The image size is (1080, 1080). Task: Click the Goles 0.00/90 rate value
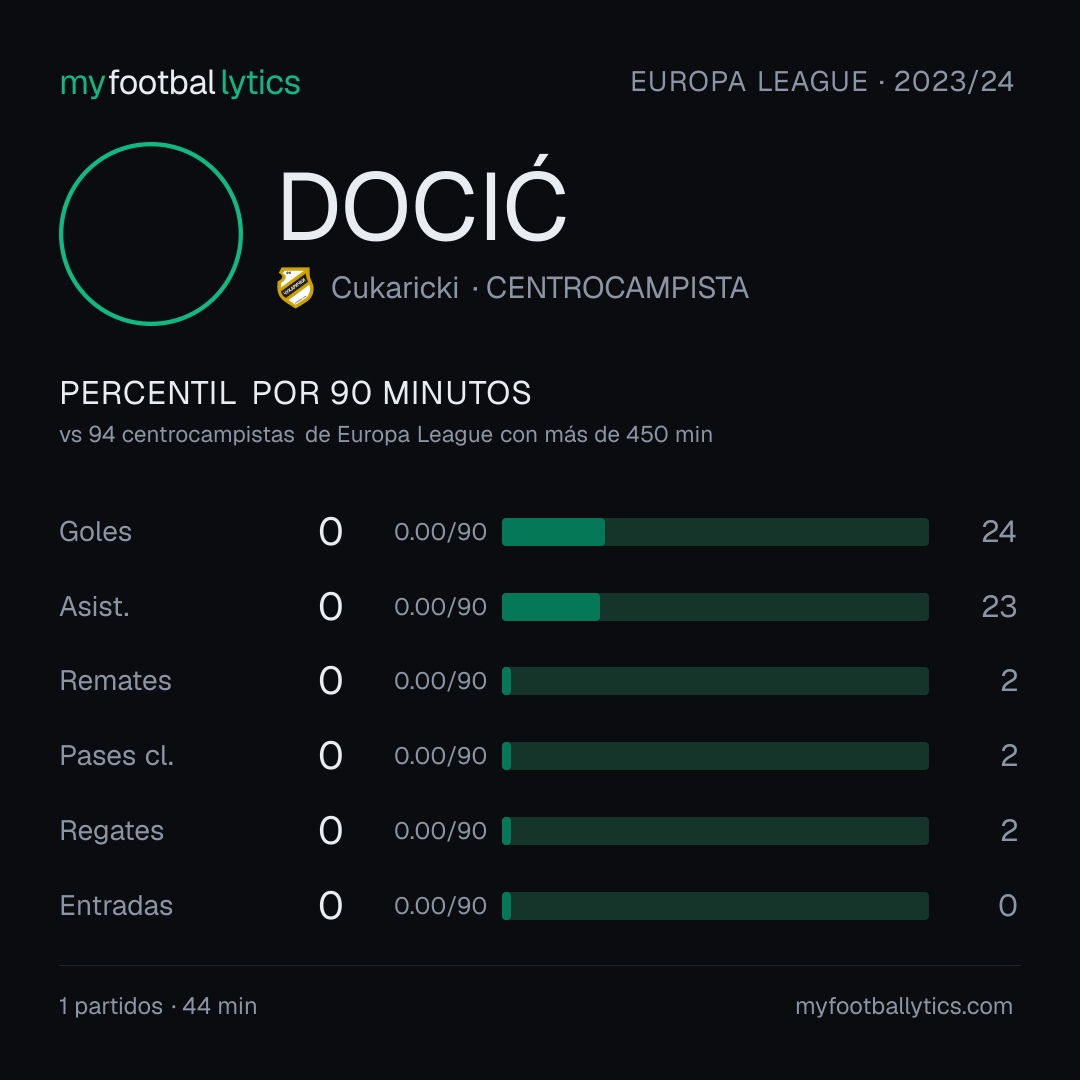click(440, 532)
